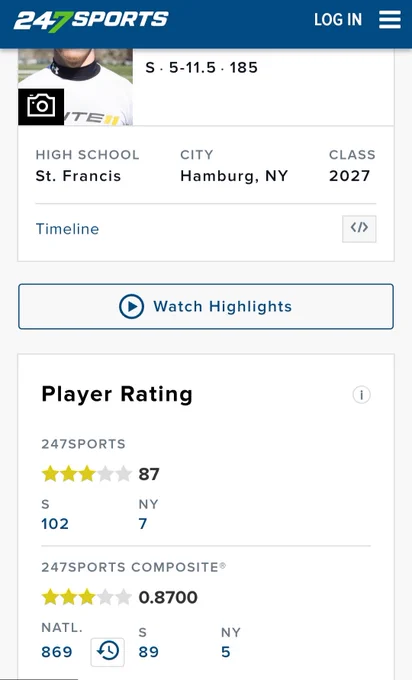Screen dimensions: 412x680
Task: Open the composite safety ranking 89
Action: 149,652
